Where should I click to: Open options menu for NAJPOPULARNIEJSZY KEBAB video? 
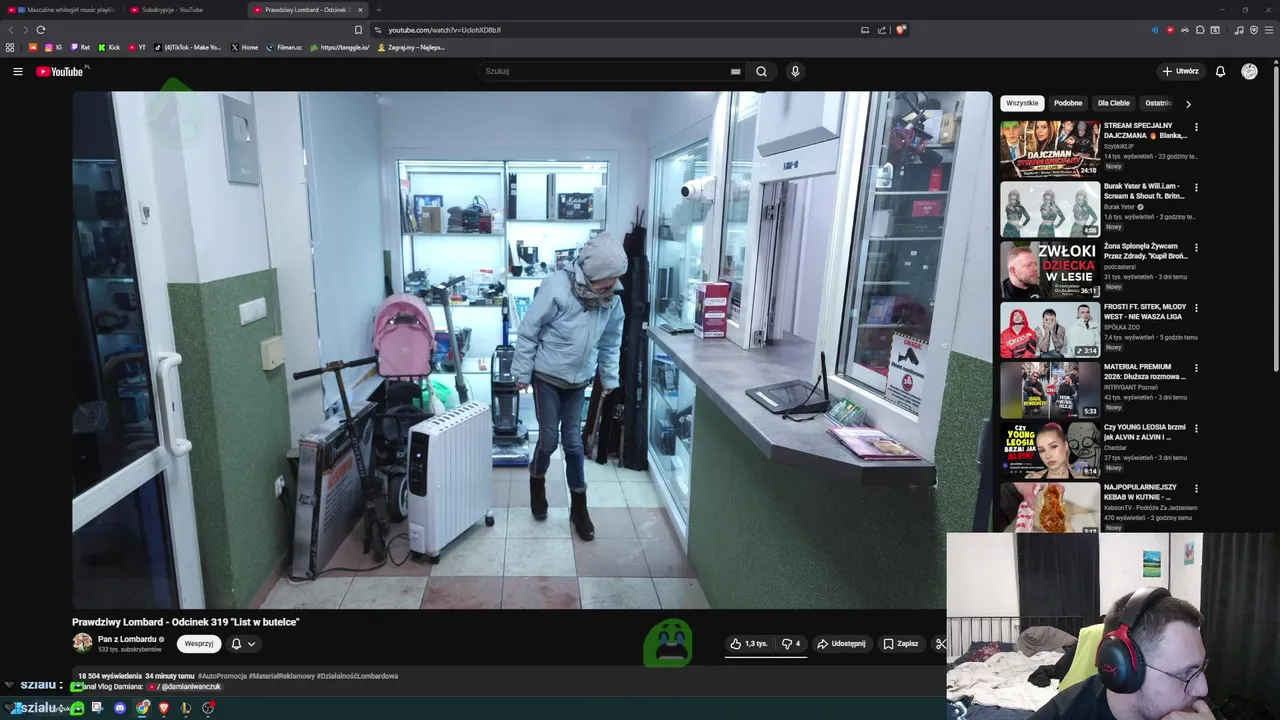1196,488
